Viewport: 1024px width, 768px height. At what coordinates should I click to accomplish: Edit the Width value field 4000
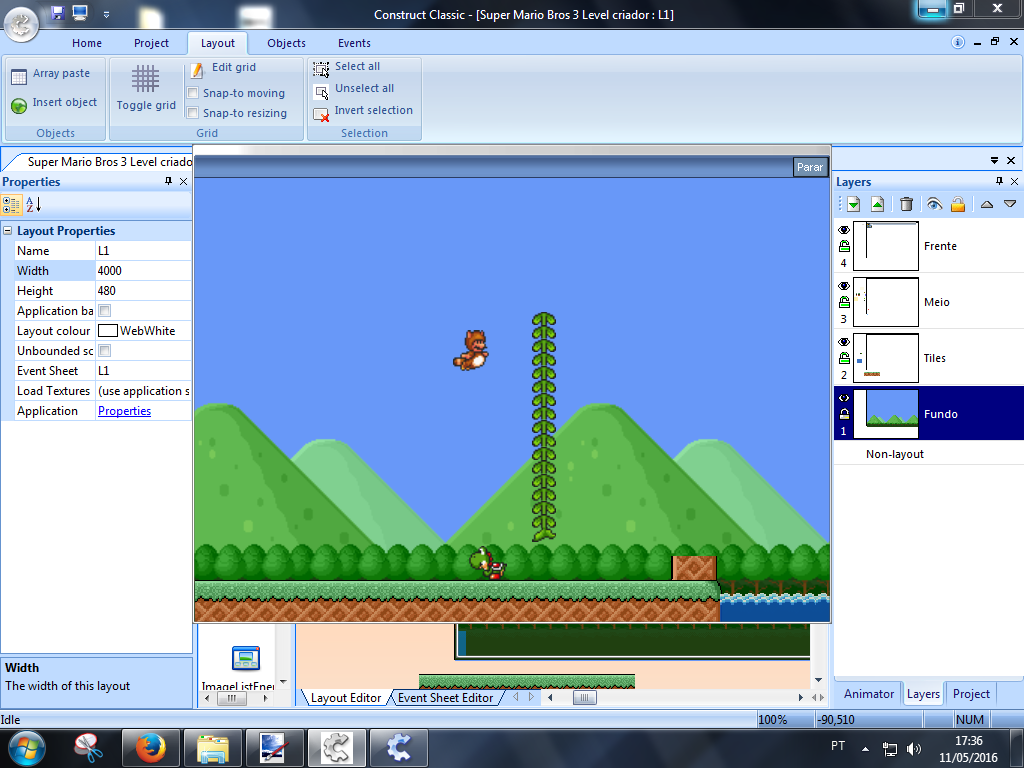(143, 271)
